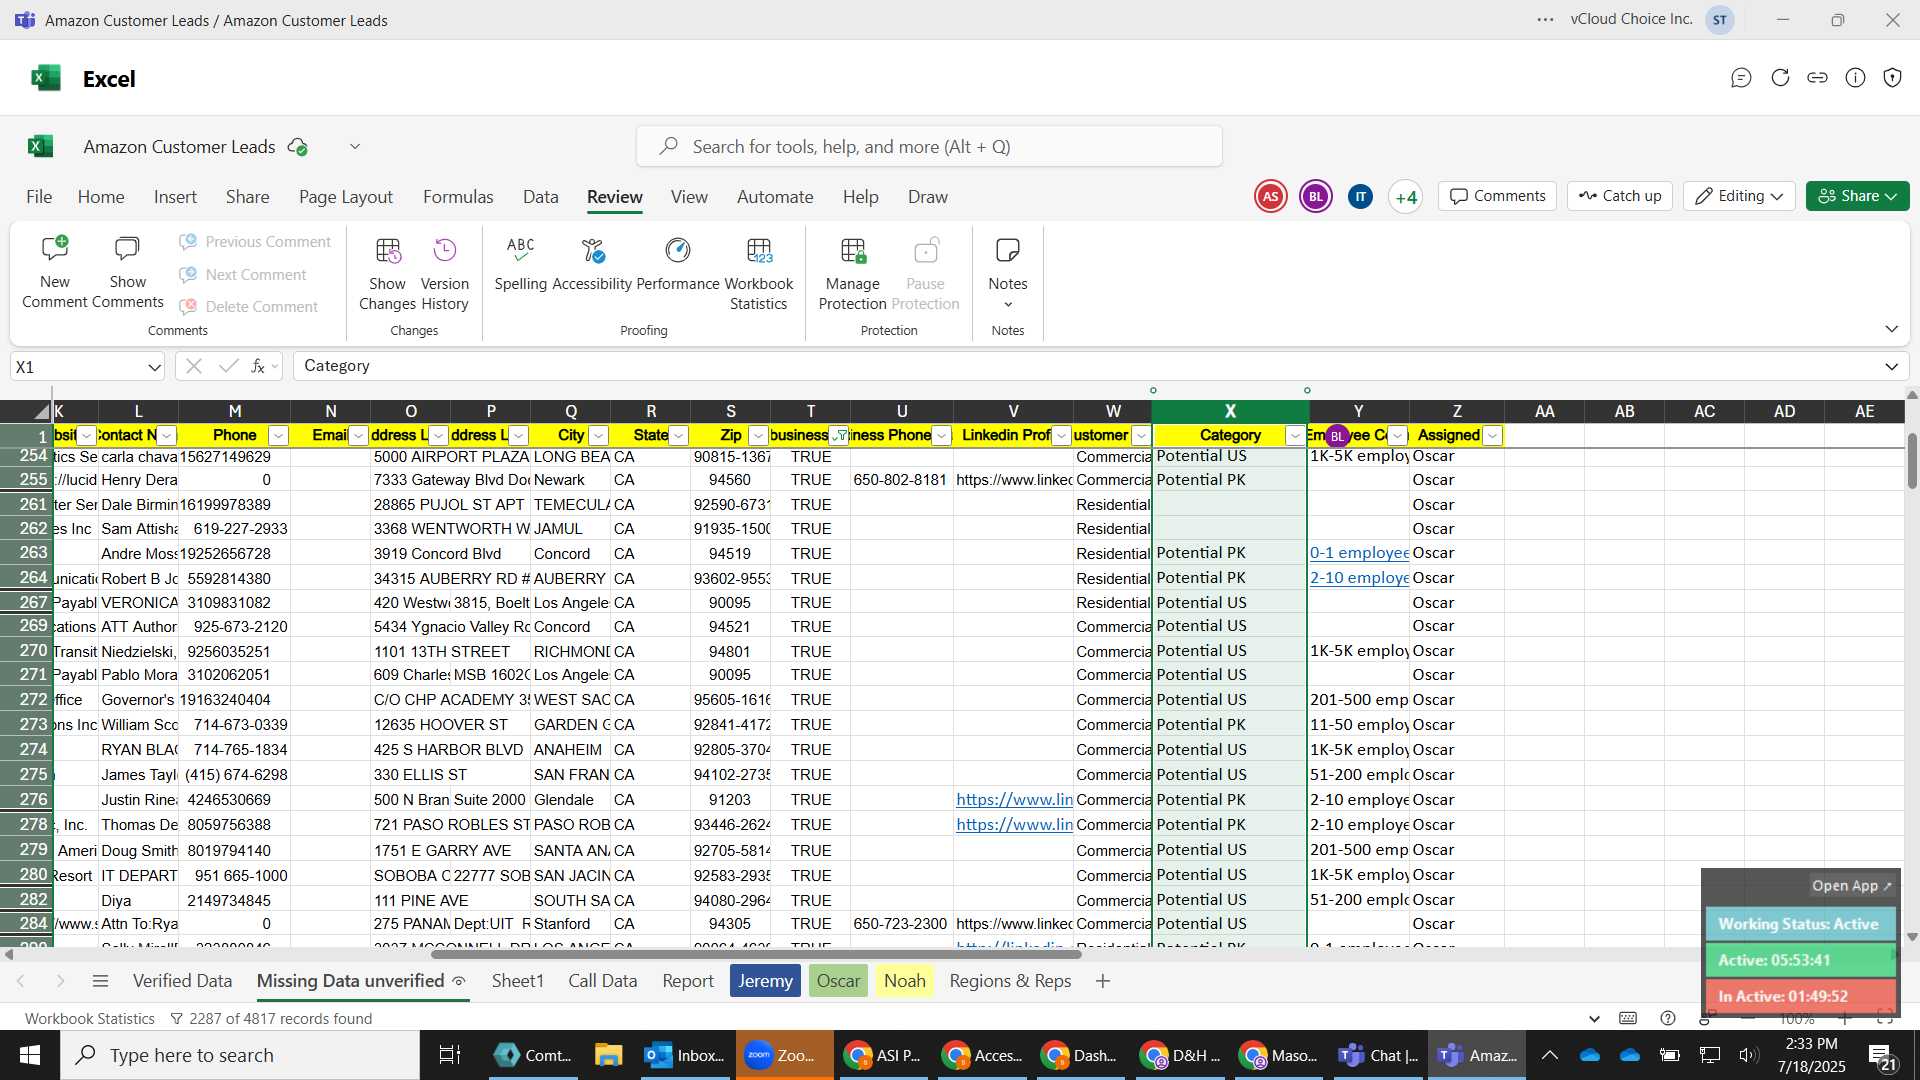The height and width of the screenshot is (1080, 1920).
Task: Click the AS collaborator avatar
Action: tap(1271, 197)
